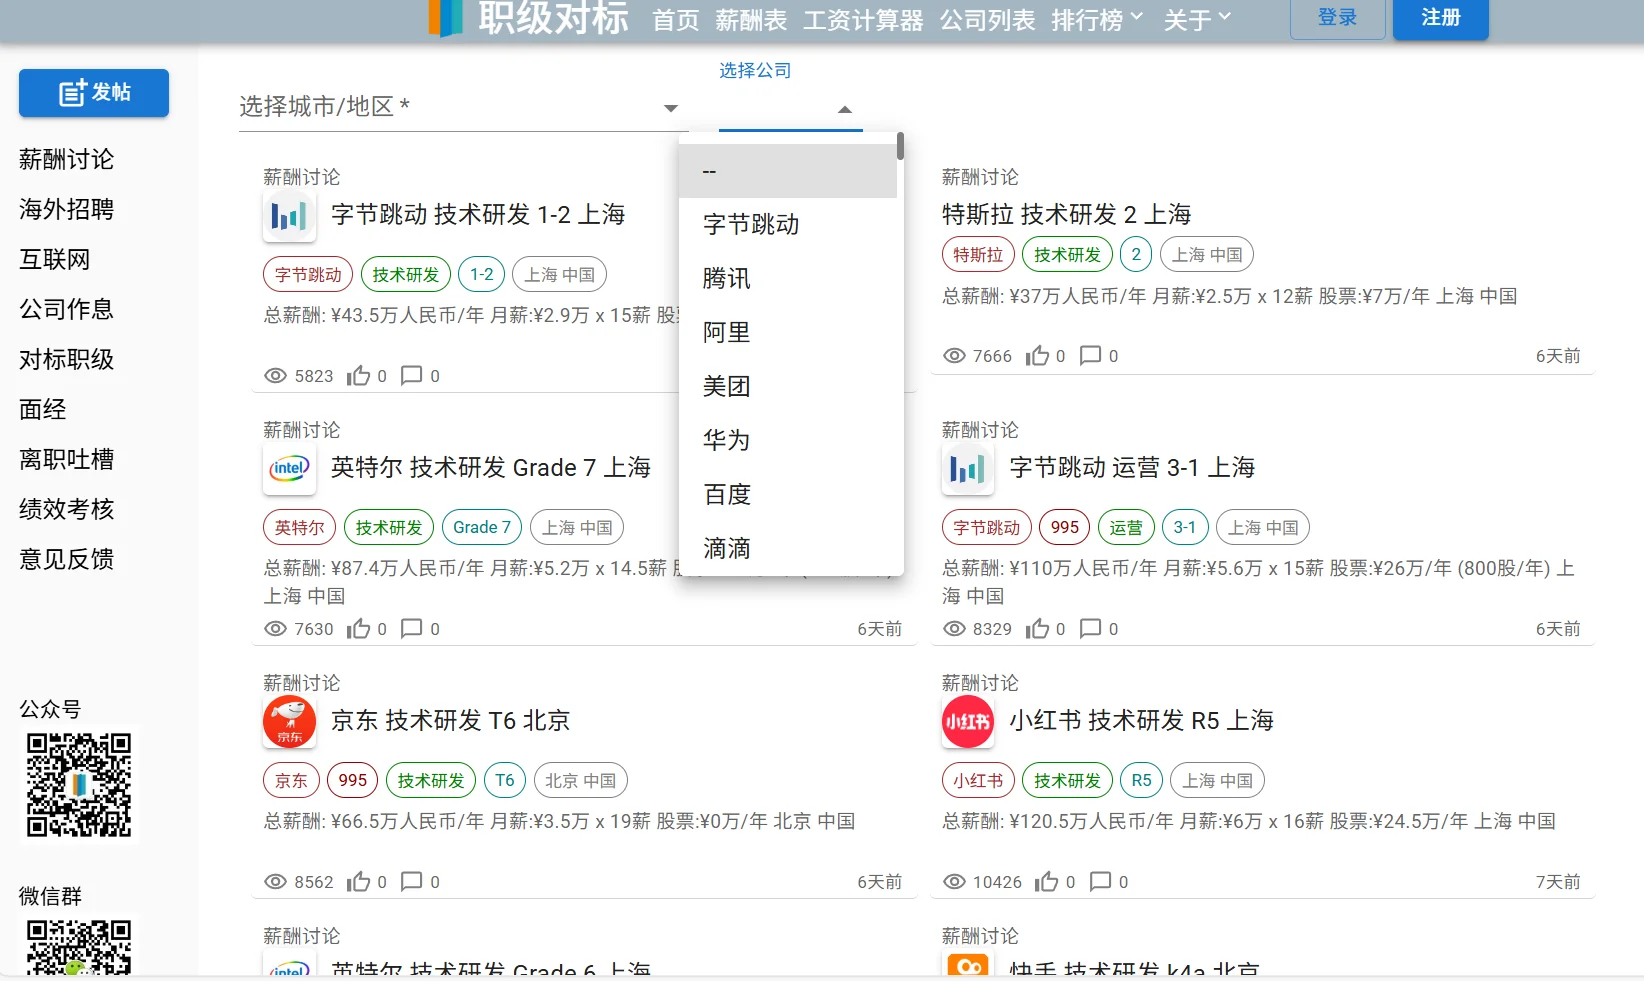This screenshot has width=1644, height=981.
Task: Click the Grade 7 tag chip
Action: coord(482,527)
